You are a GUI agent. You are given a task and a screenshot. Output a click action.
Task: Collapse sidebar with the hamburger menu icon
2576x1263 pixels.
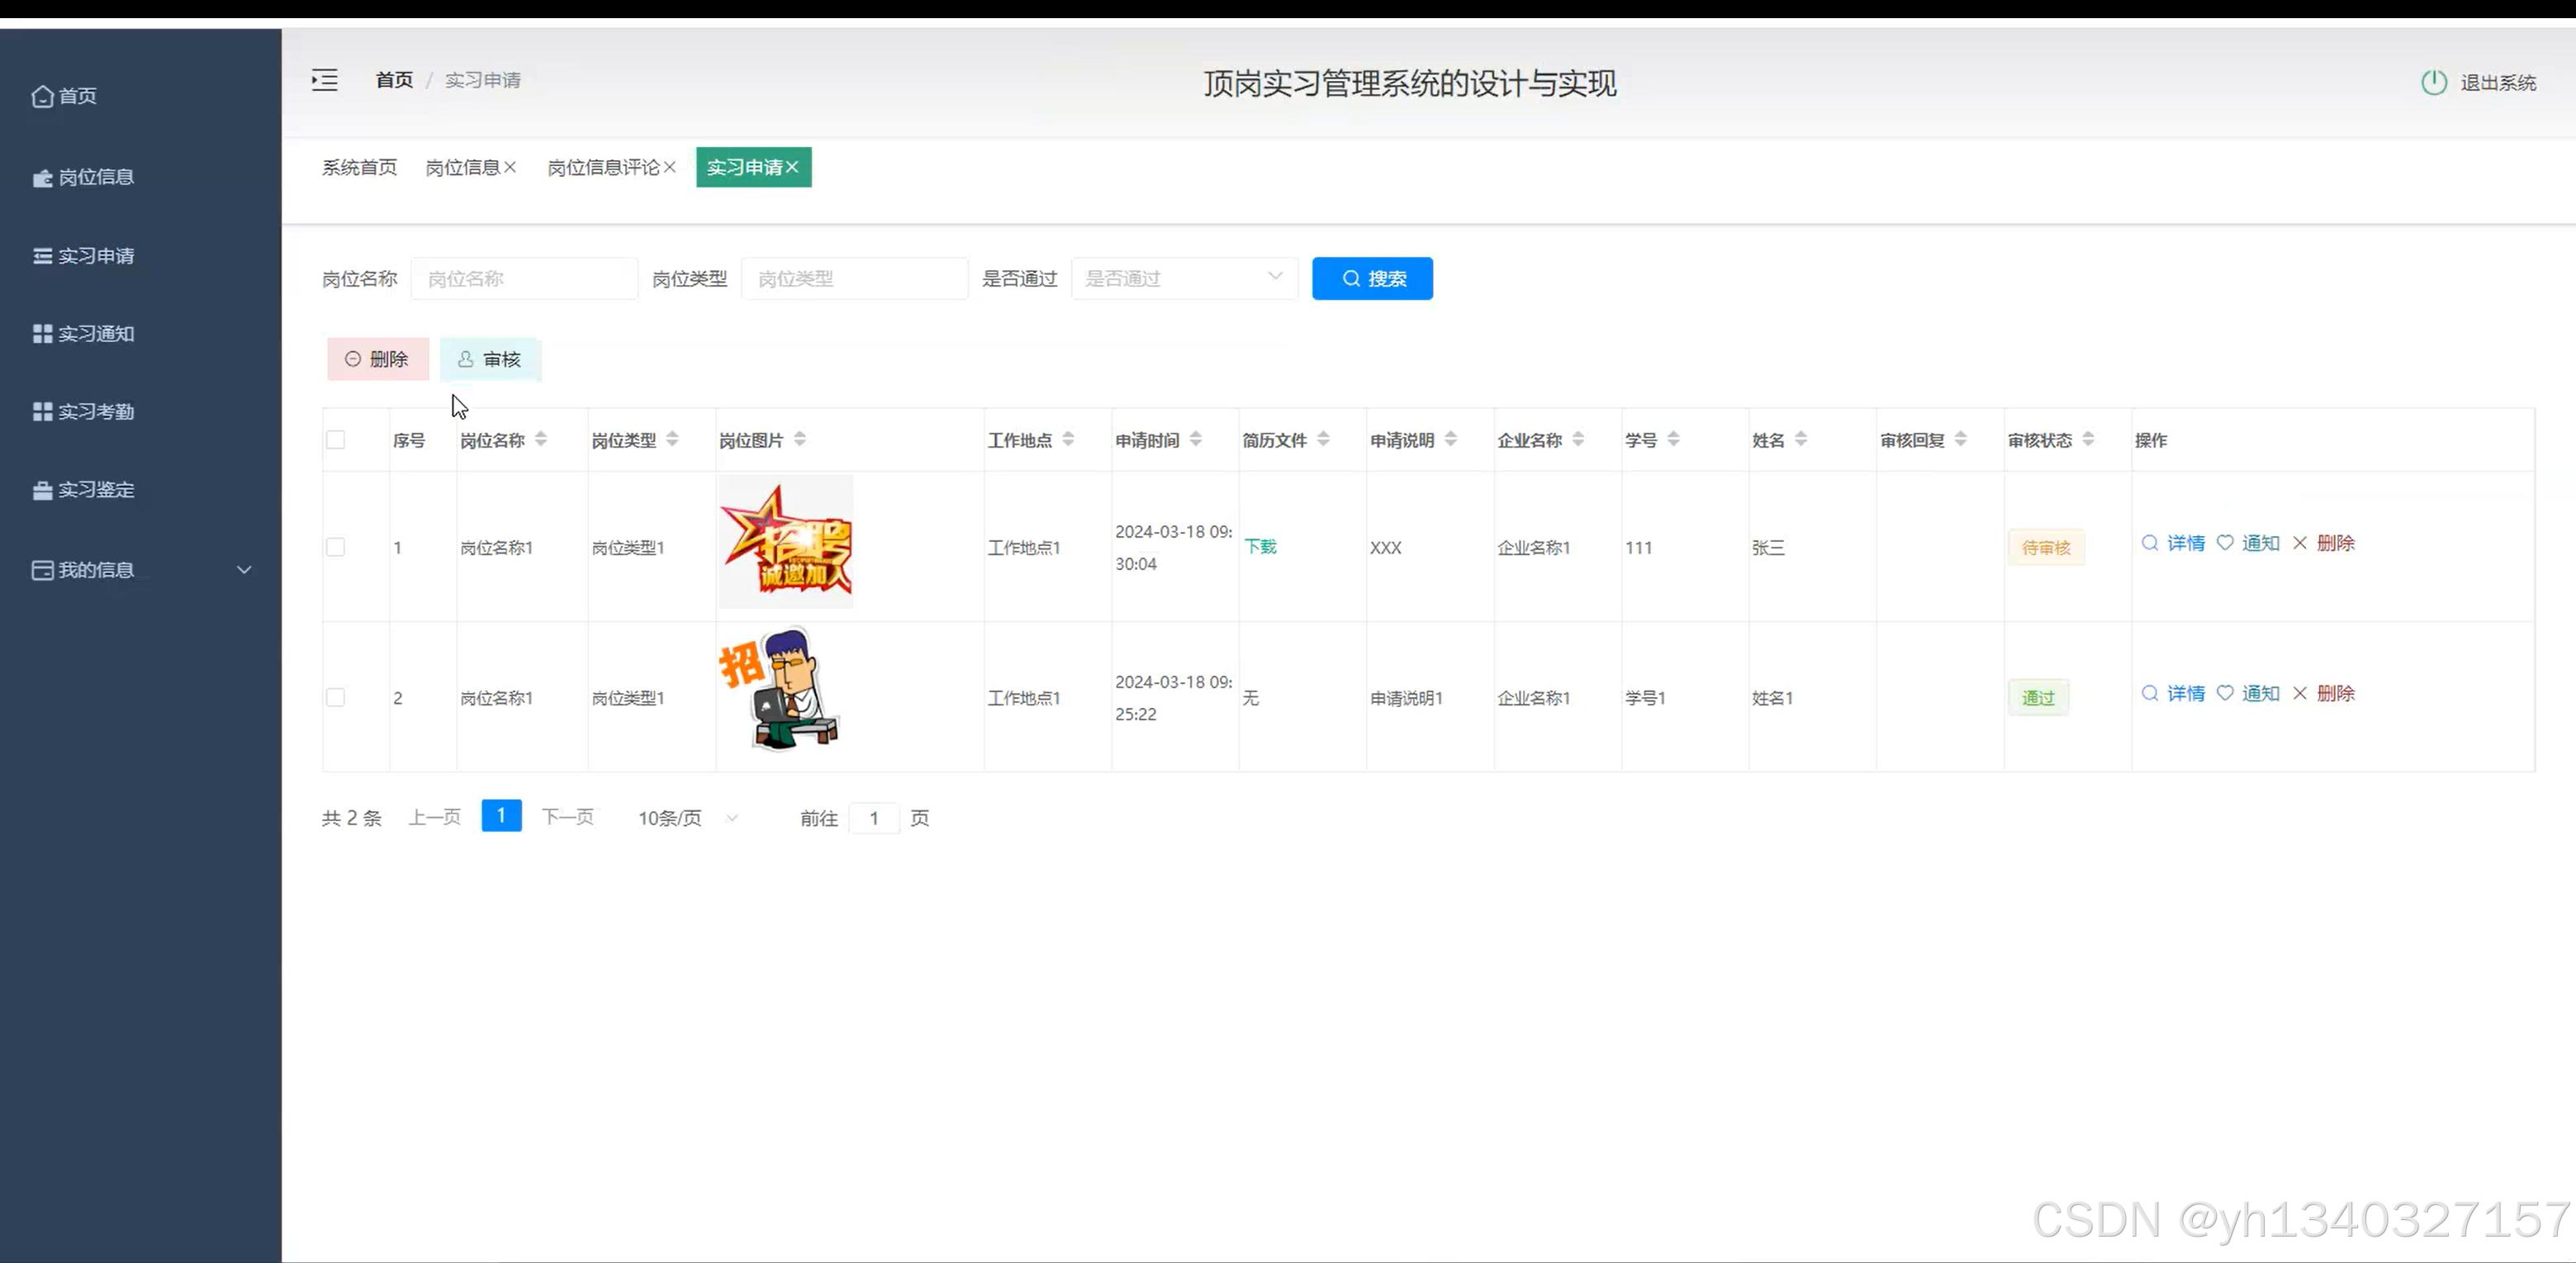click(x=324, y=80)
